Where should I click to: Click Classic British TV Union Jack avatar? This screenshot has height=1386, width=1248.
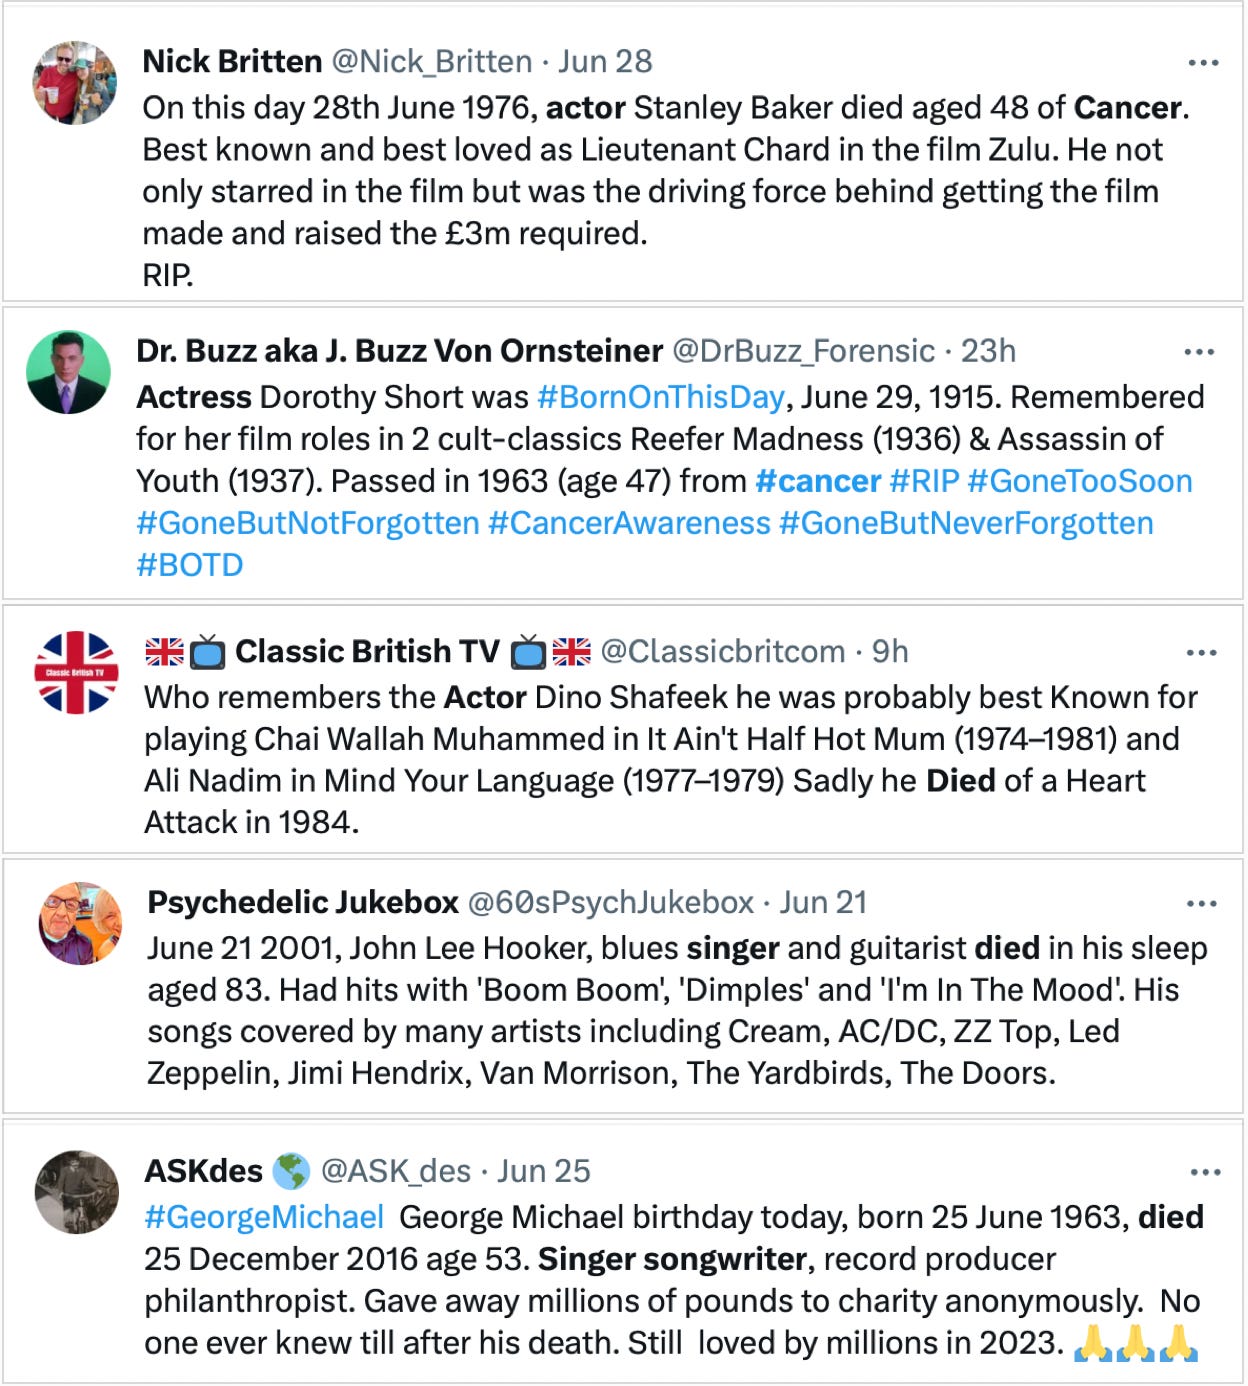click(x=77, y=672)
